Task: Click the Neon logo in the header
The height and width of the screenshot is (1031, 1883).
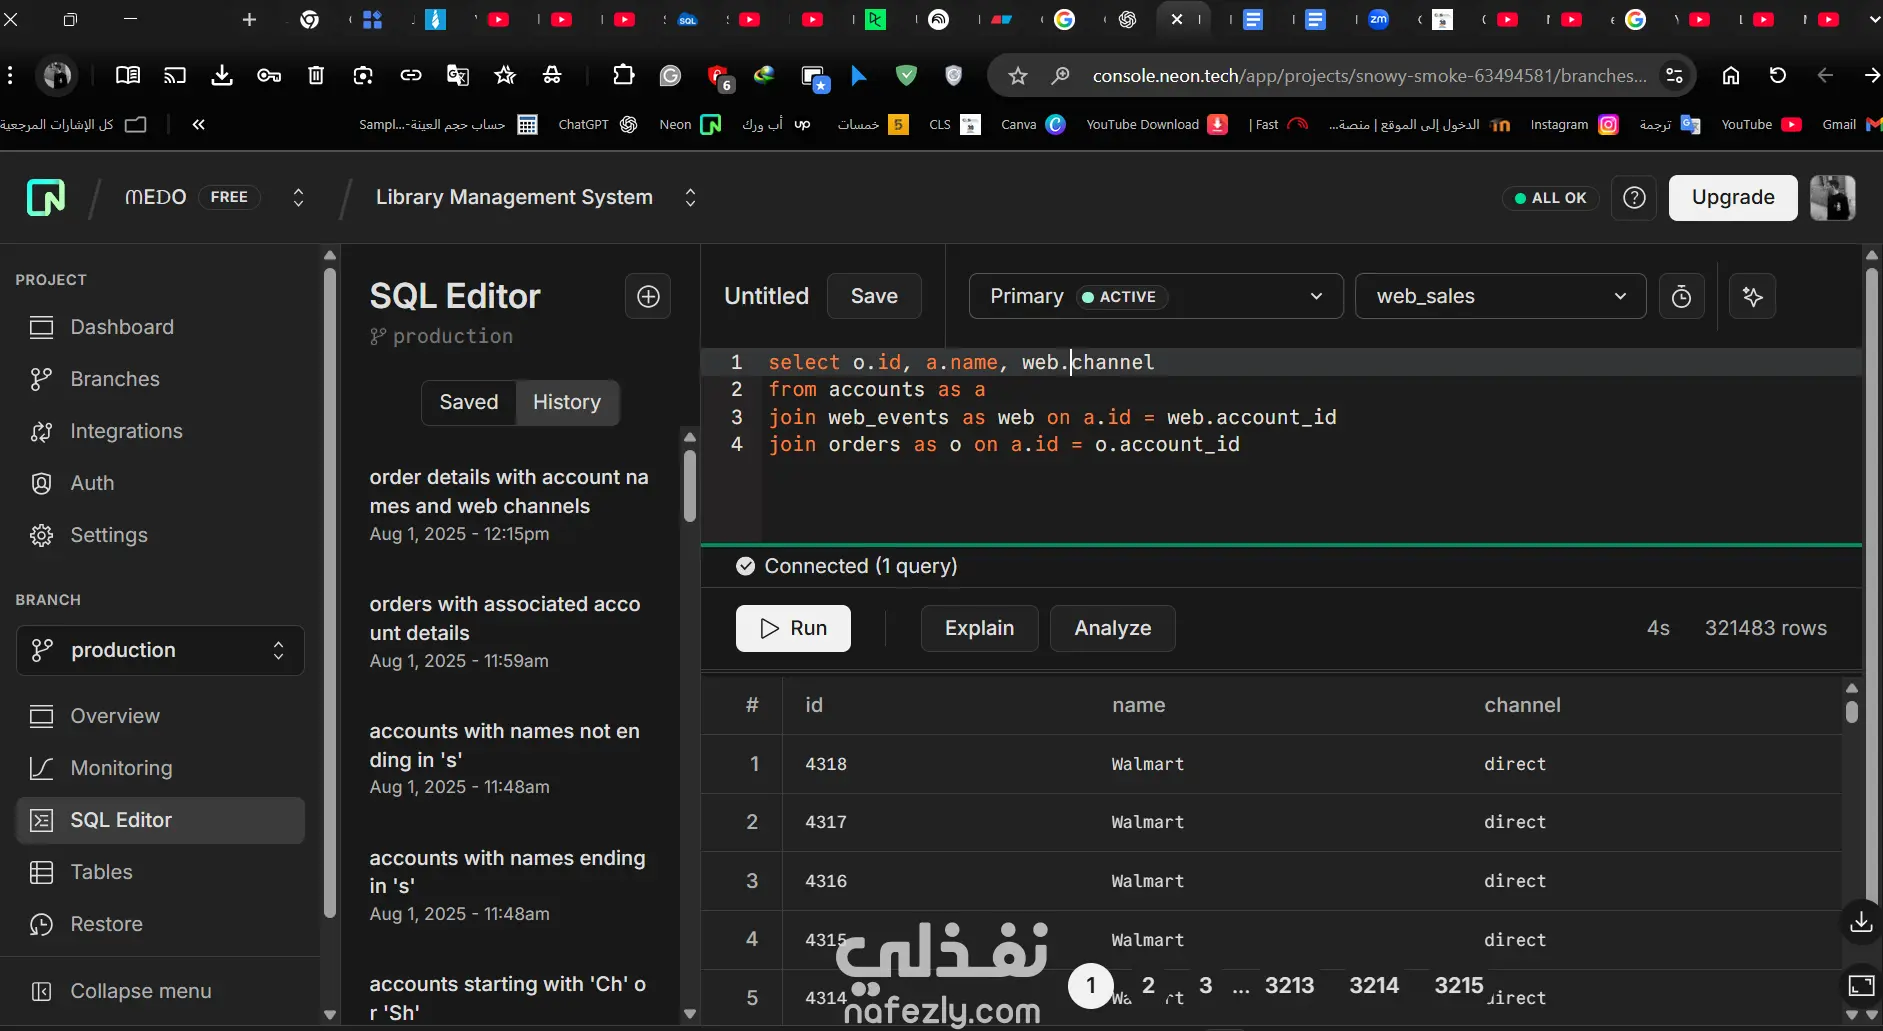Action: [x=46, y=198]
